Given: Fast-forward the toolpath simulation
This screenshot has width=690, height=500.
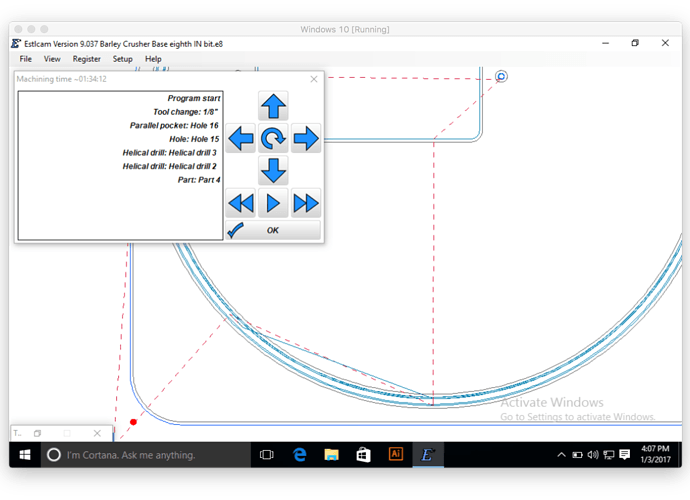Looking at the screenshot, I should point(306,203).
